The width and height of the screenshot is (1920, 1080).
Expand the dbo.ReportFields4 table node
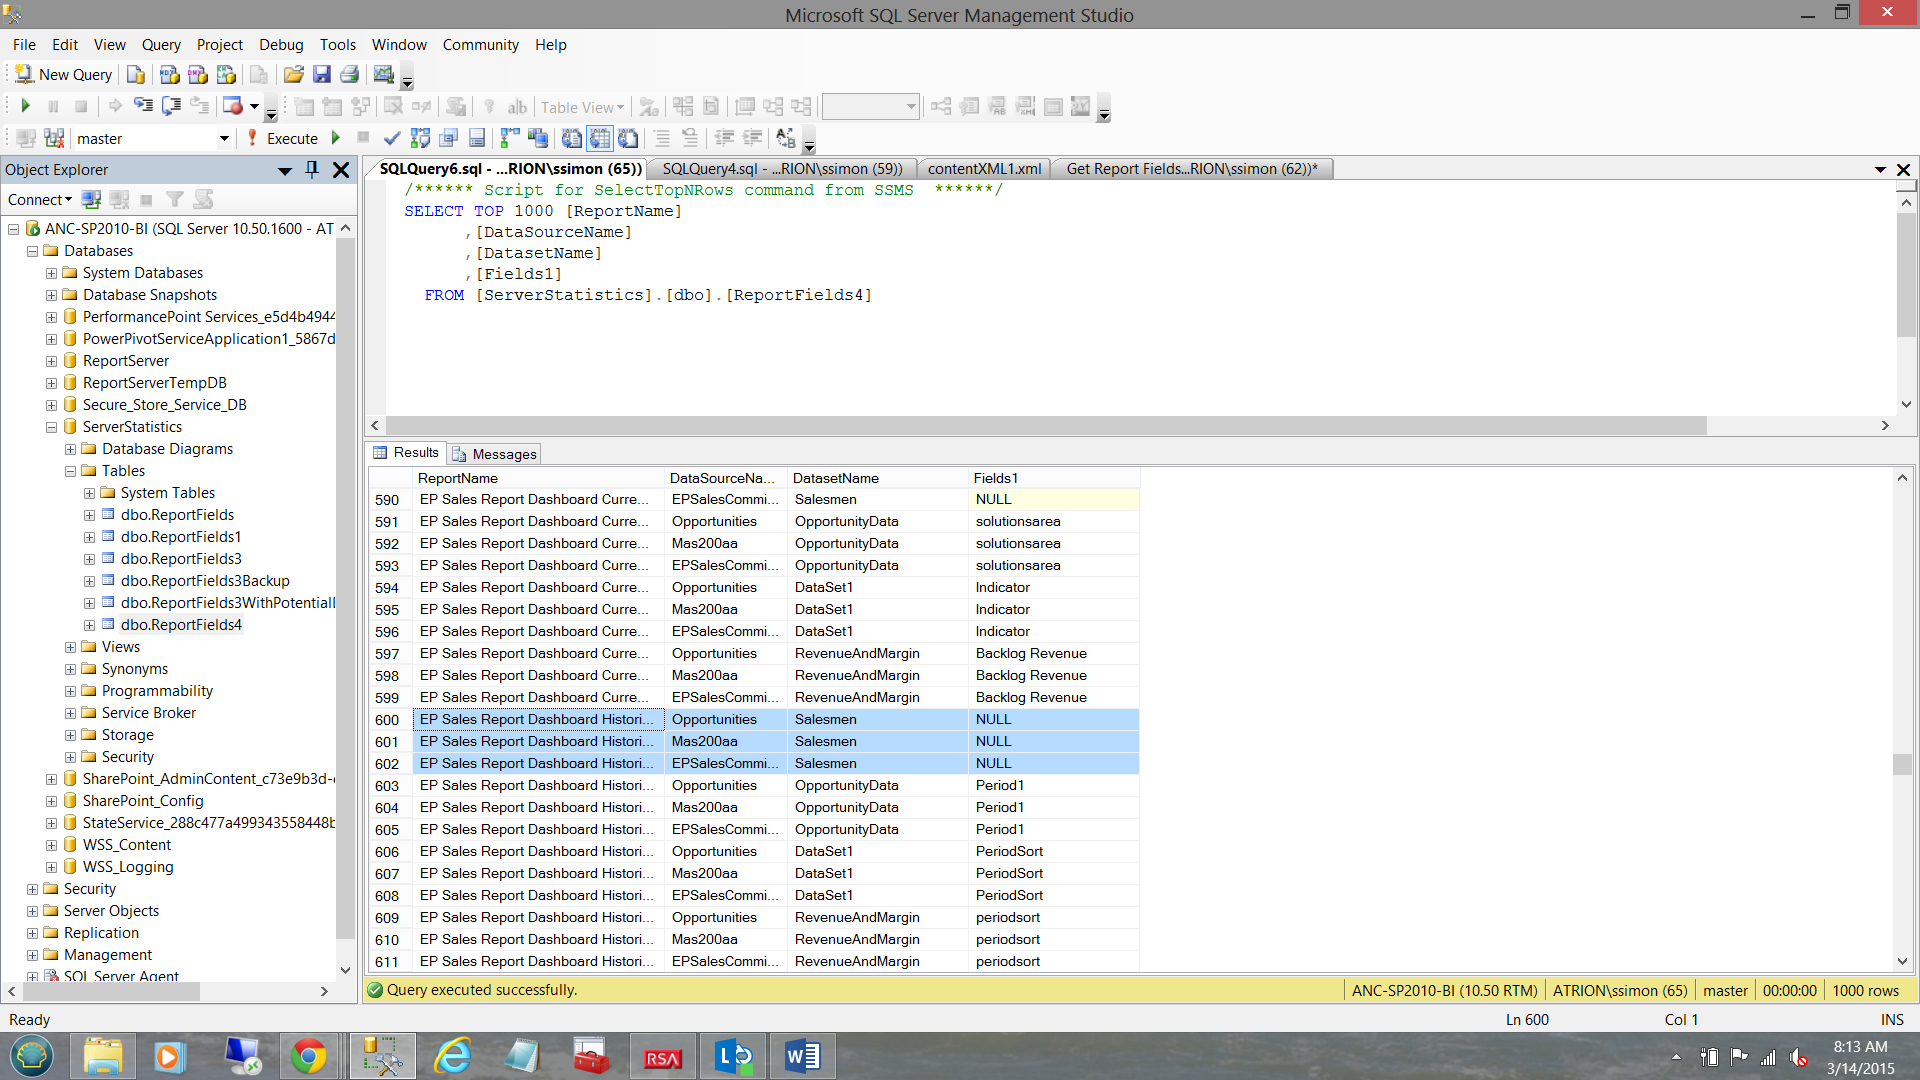tap(89, 625)
